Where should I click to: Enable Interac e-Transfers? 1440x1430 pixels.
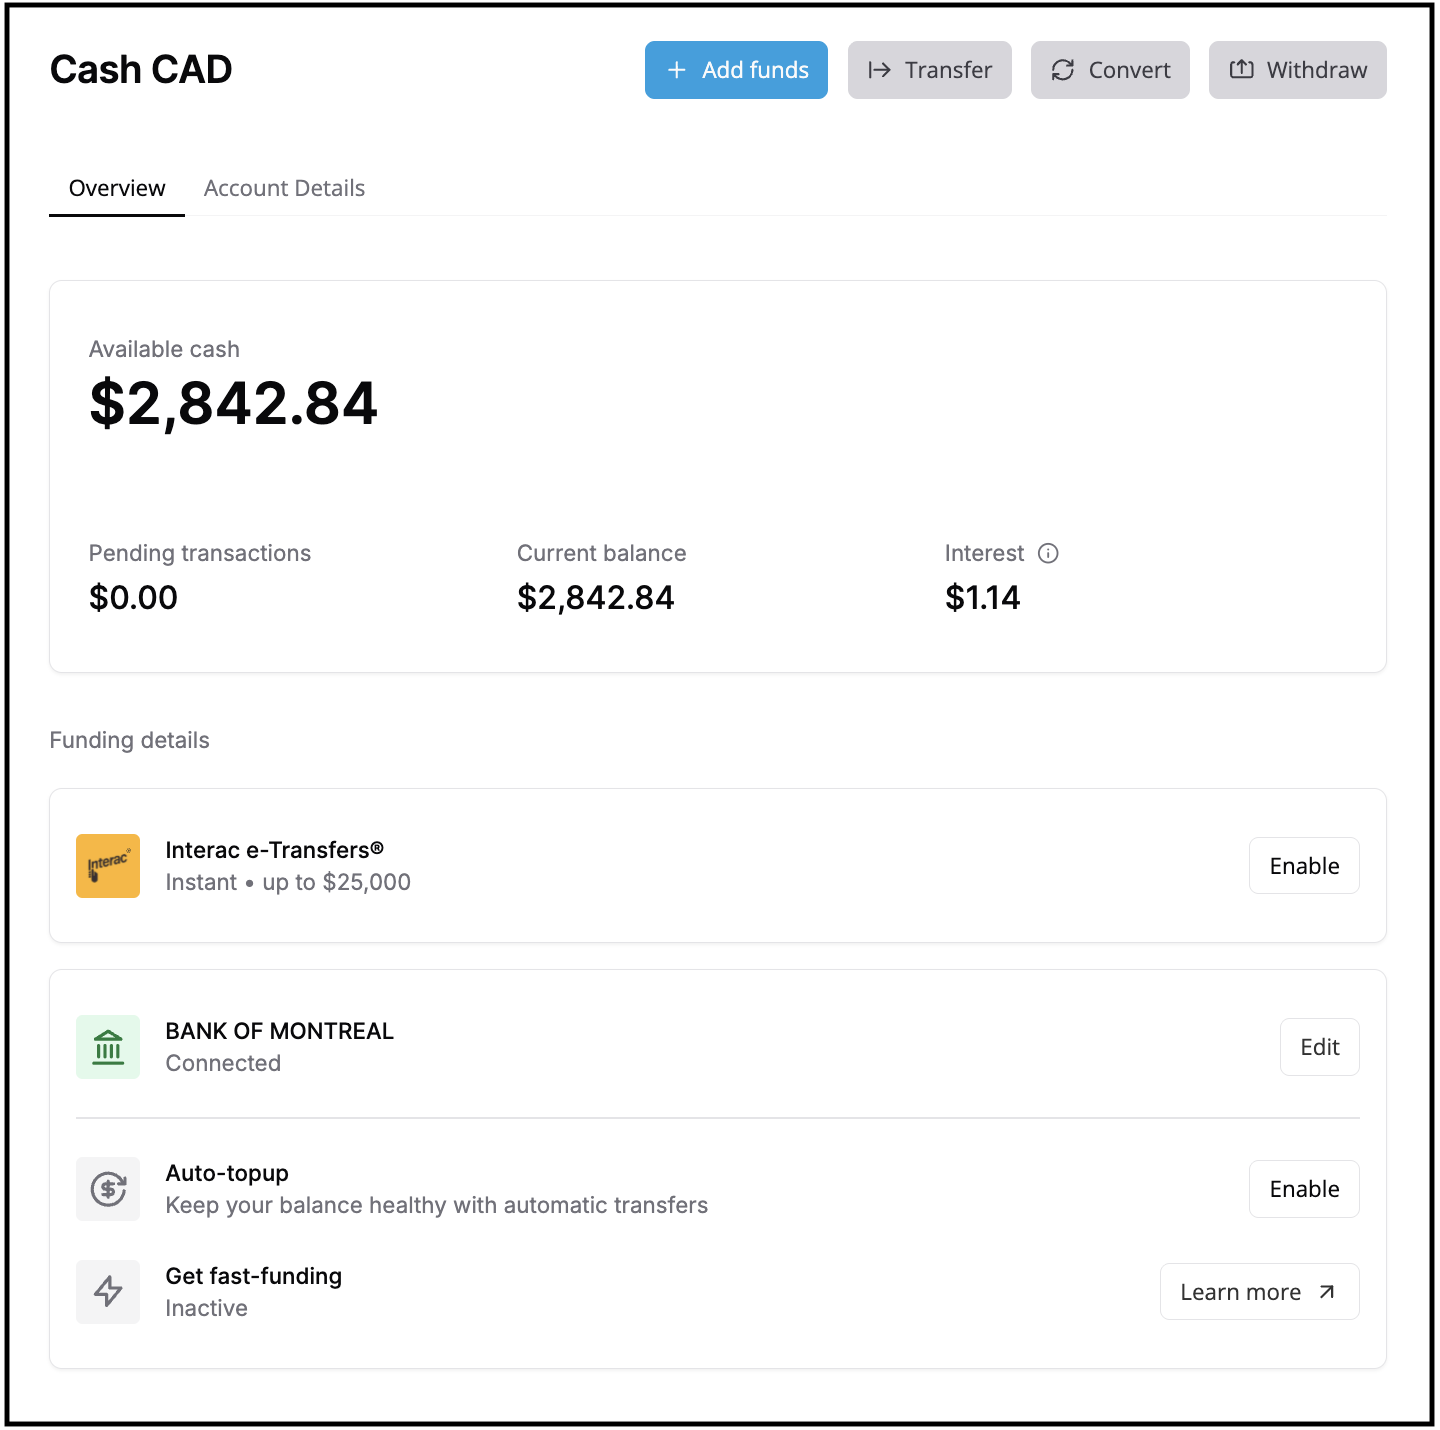[1303, 866]
